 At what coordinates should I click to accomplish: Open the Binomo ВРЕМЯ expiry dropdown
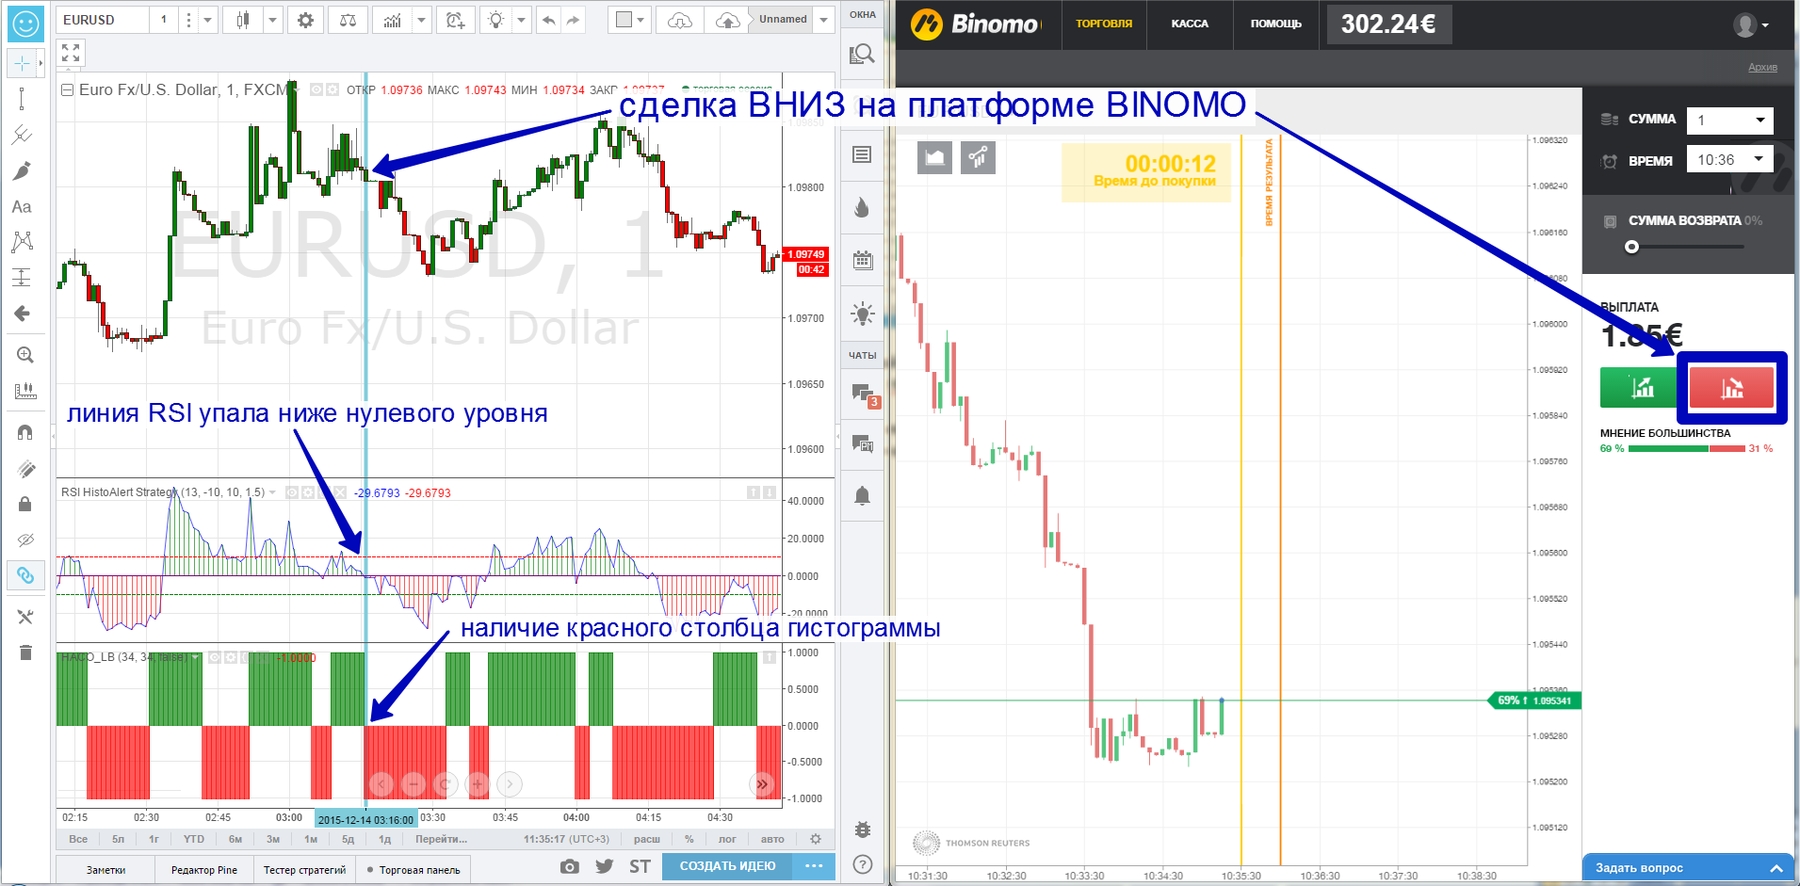click(x=1730, y=159)
